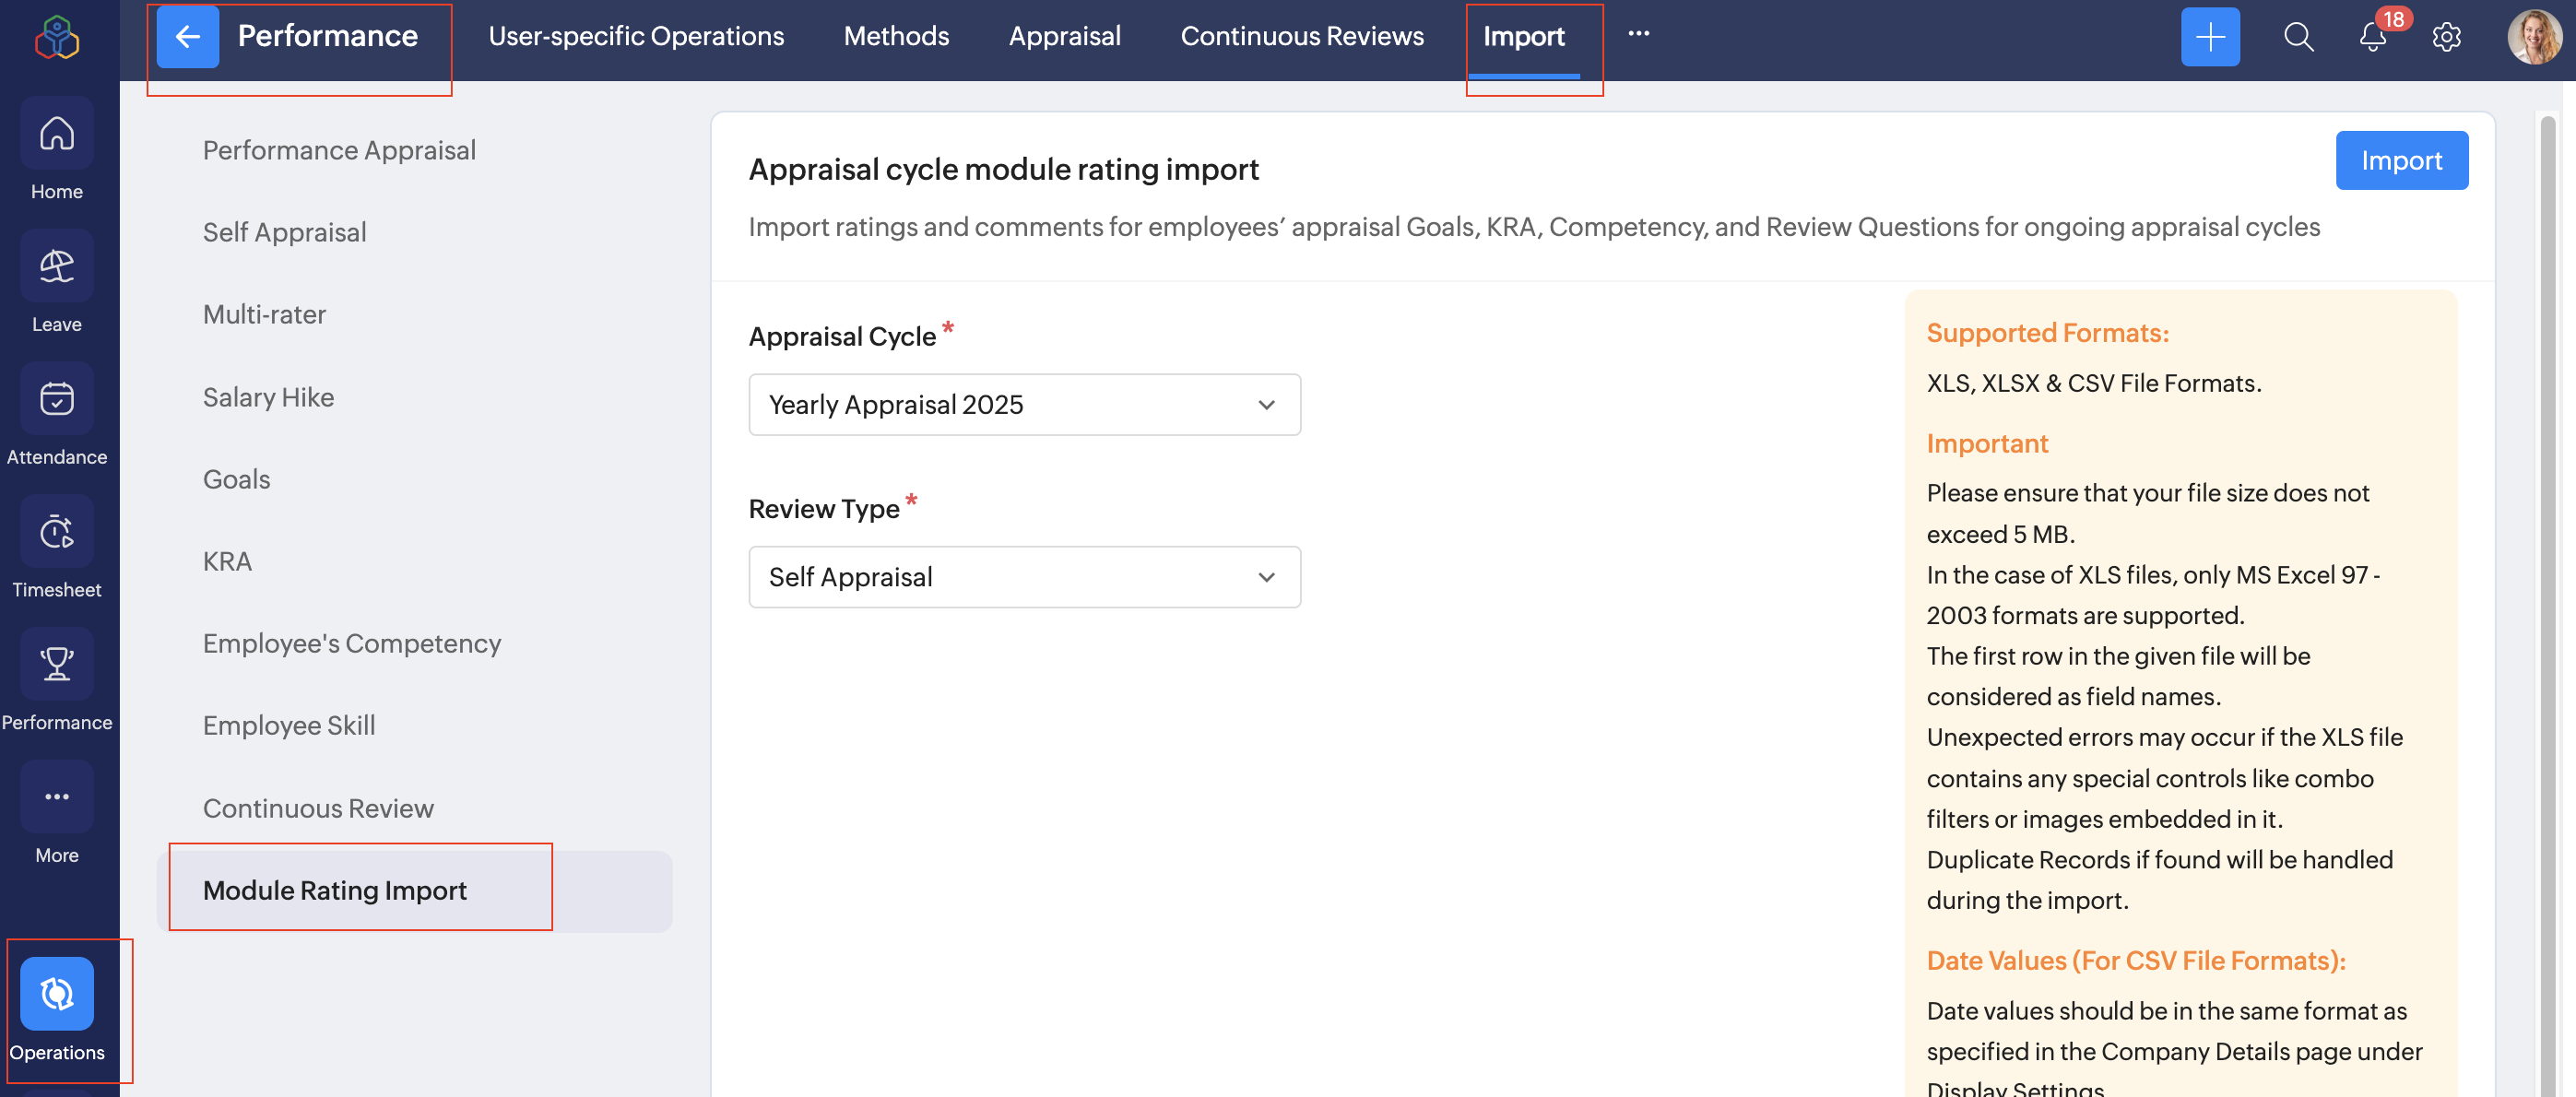This screenshot has height=1097, width=2576.
Task: Switch to the Continuous Reviews tab
Action: point(1301,36)
